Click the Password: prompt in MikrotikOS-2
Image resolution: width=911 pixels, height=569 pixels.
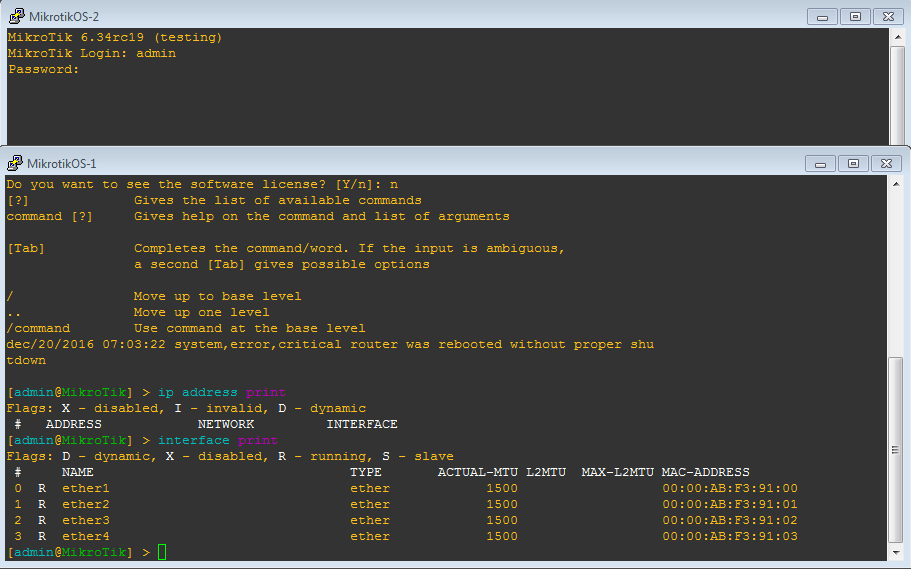[x=43, y=69]
